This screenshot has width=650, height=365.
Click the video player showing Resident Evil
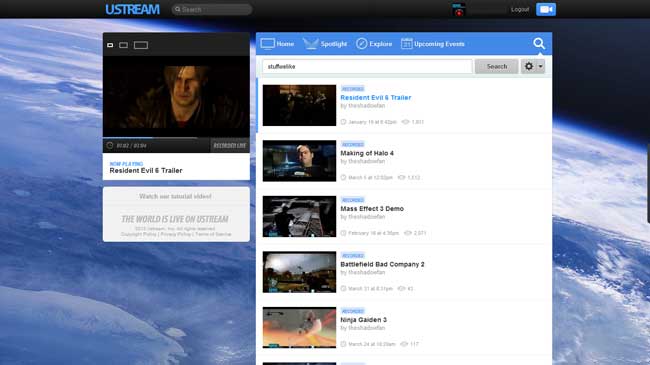click(176, 96)
